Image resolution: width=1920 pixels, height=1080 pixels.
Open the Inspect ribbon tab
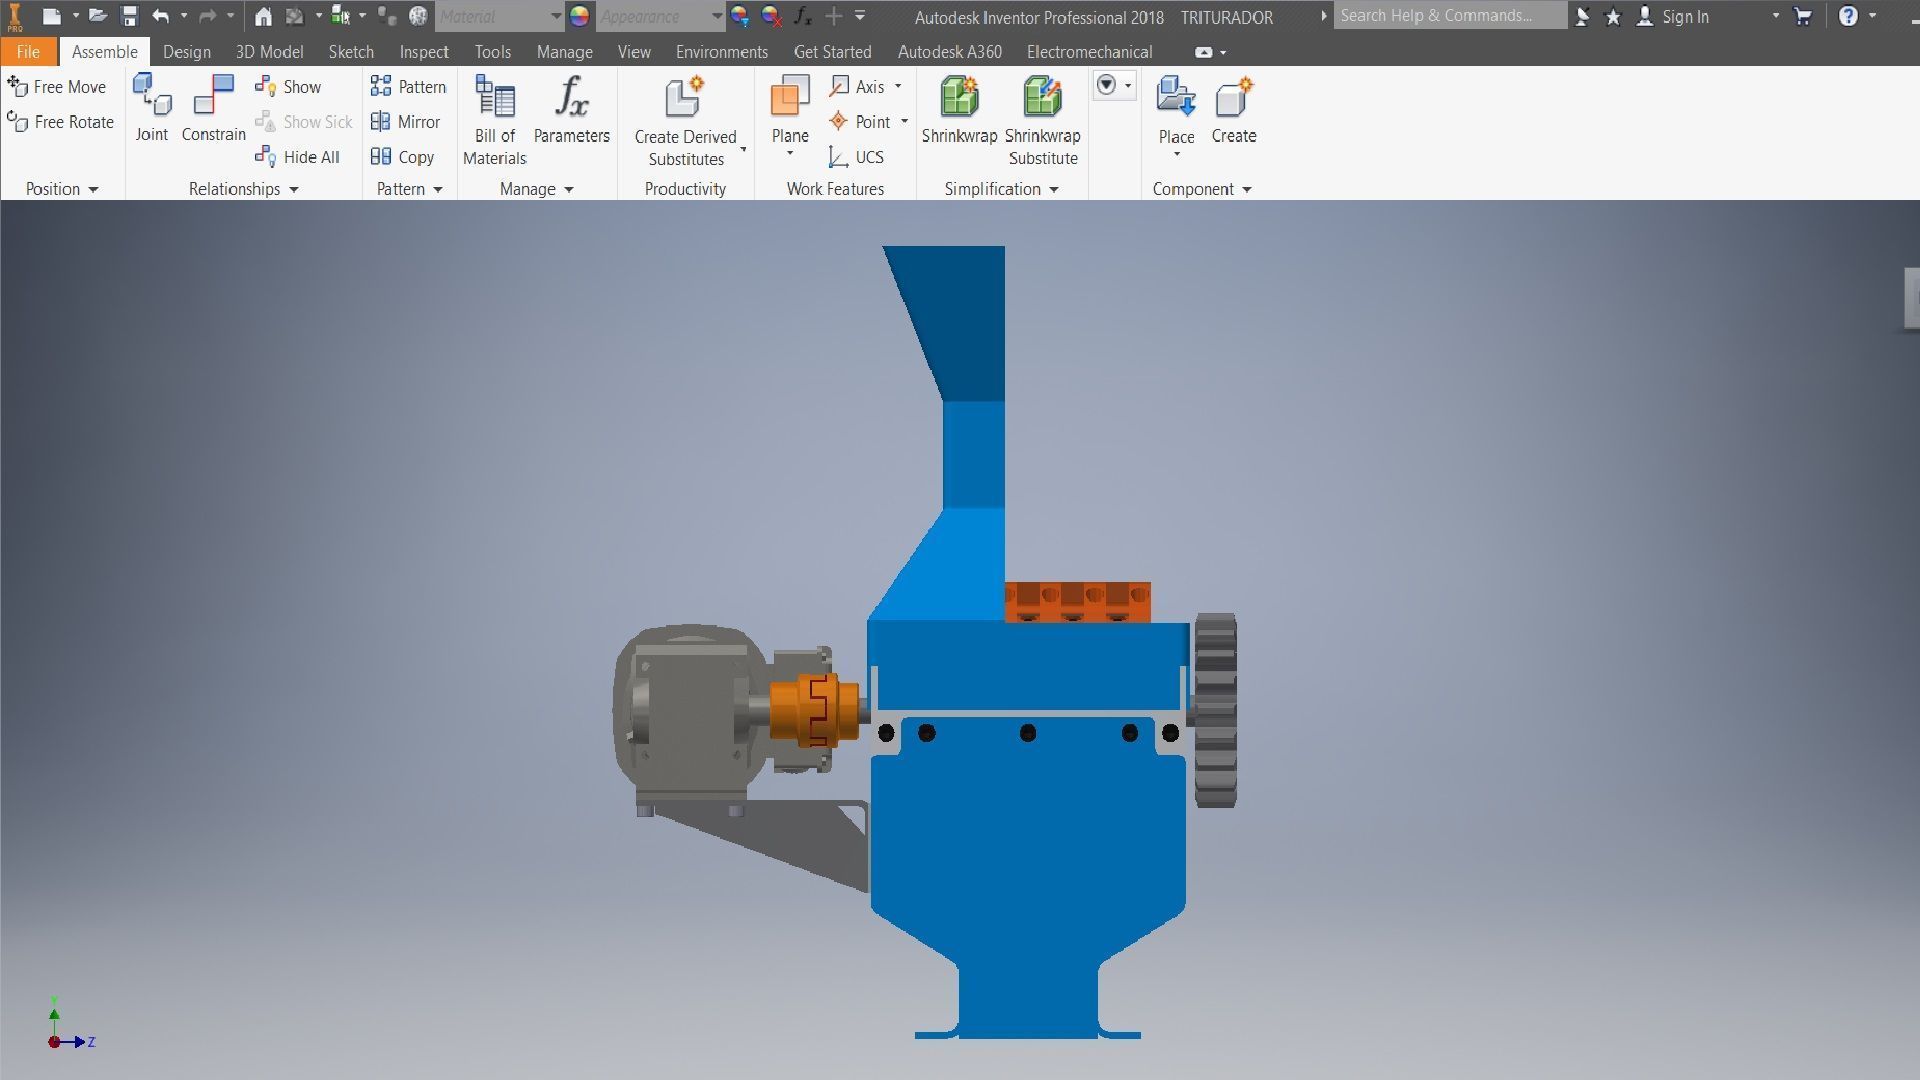pos(423,52)
